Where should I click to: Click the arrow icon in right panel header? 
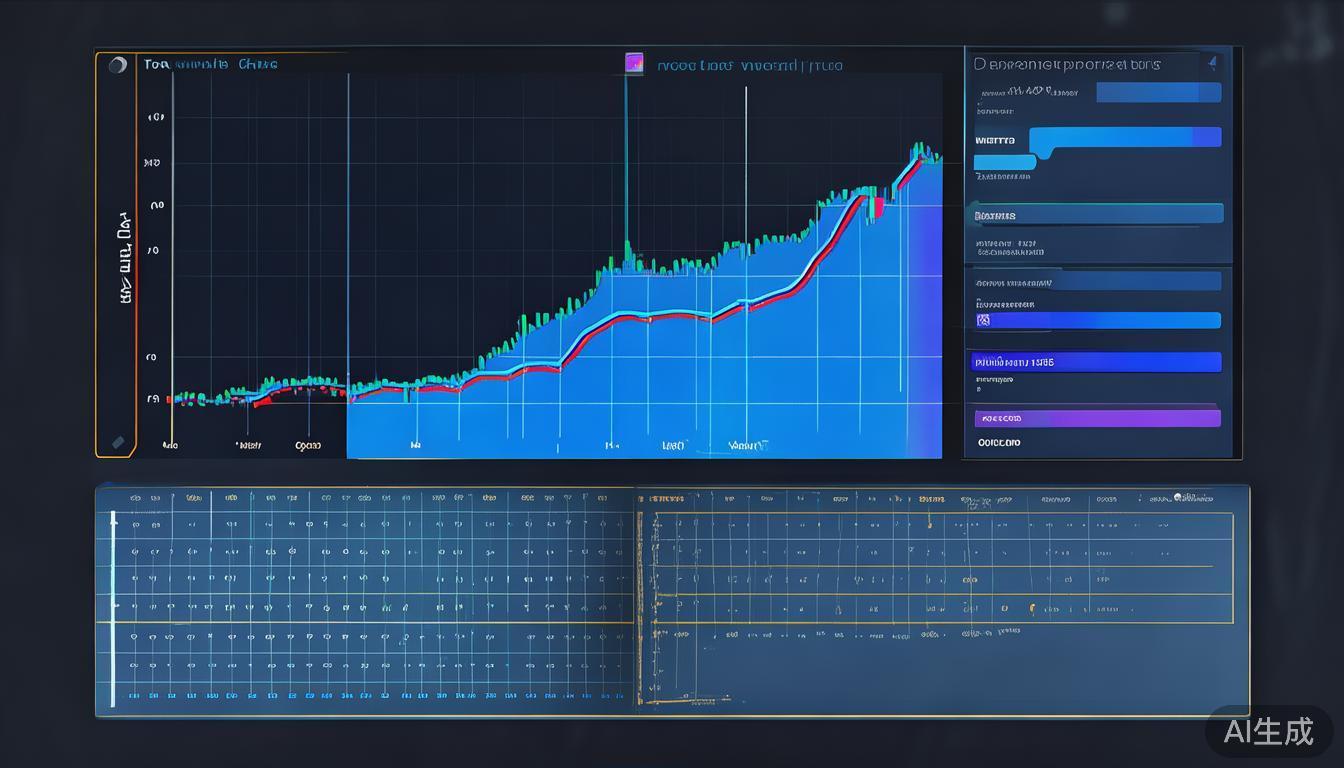[x=1212, y=63]
